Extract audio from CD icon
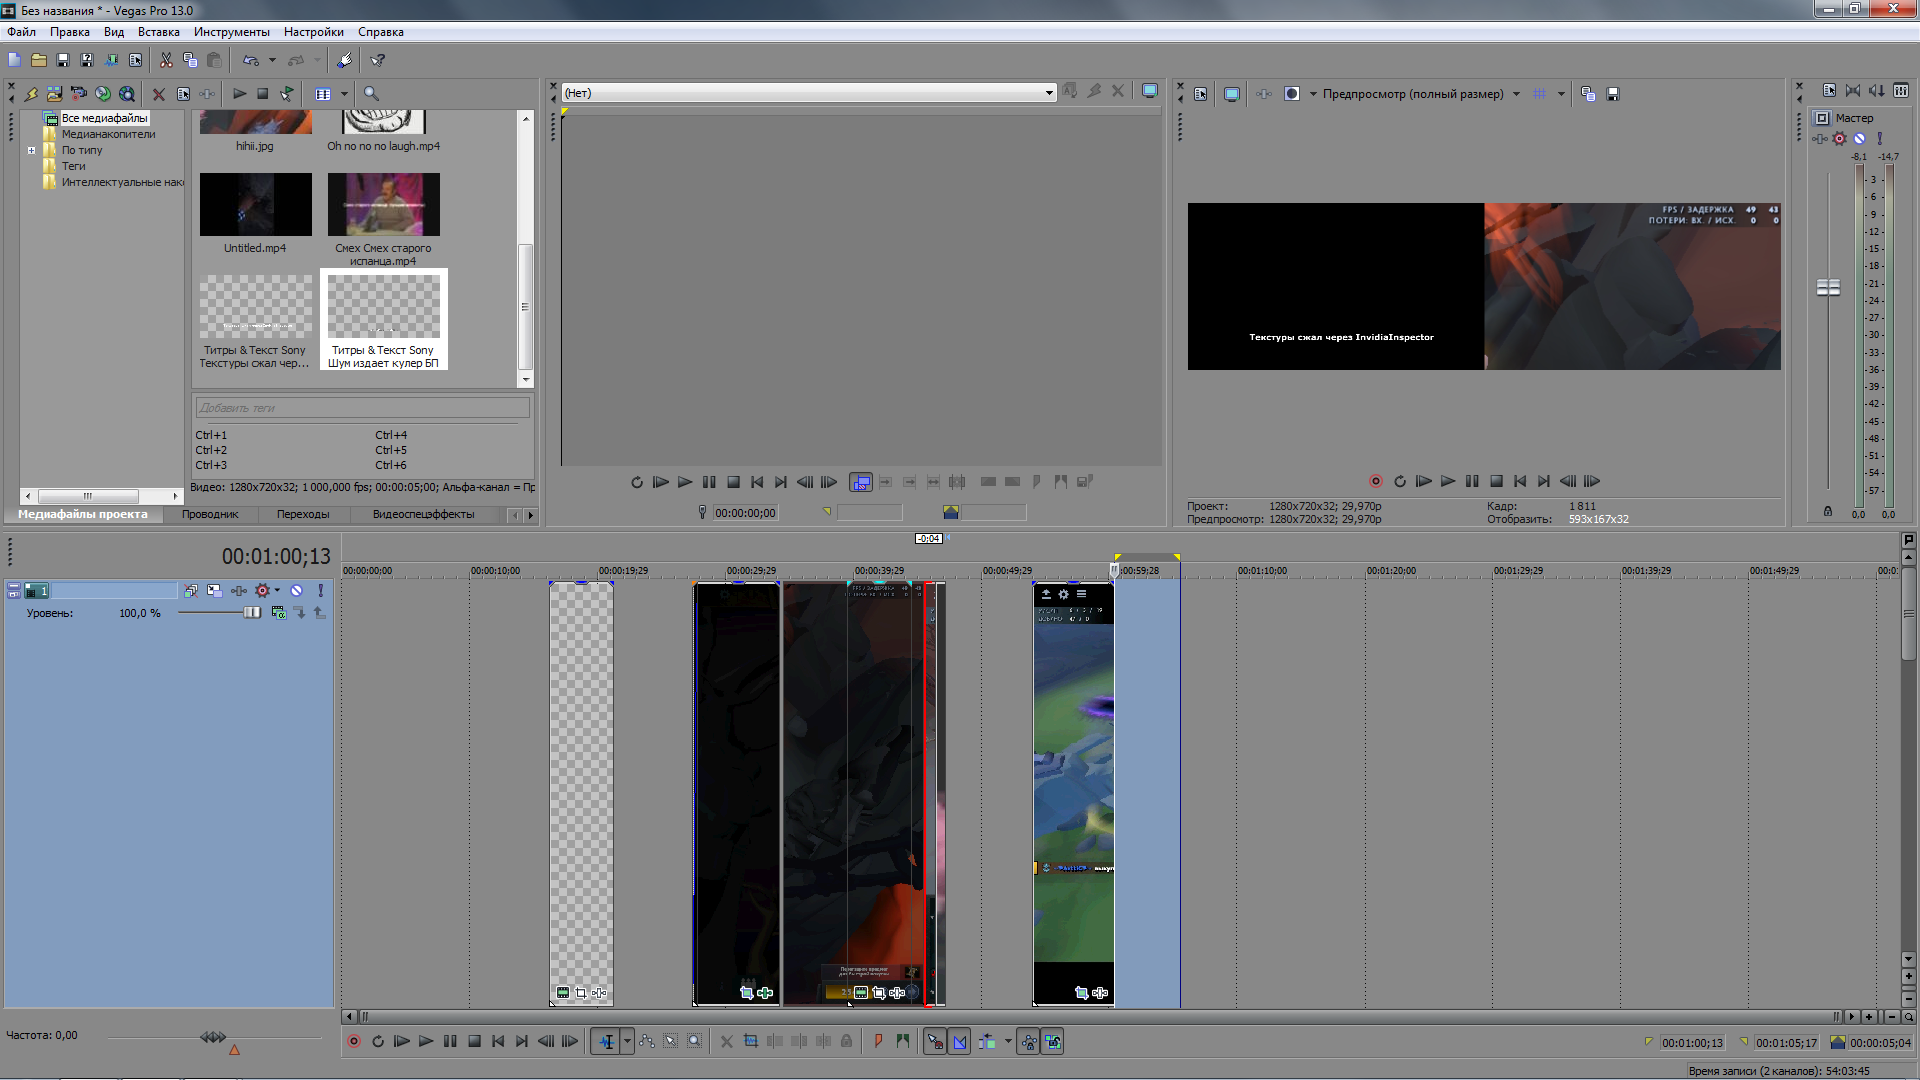This screenshot has width=1920, height=1080. coord(103,93)
